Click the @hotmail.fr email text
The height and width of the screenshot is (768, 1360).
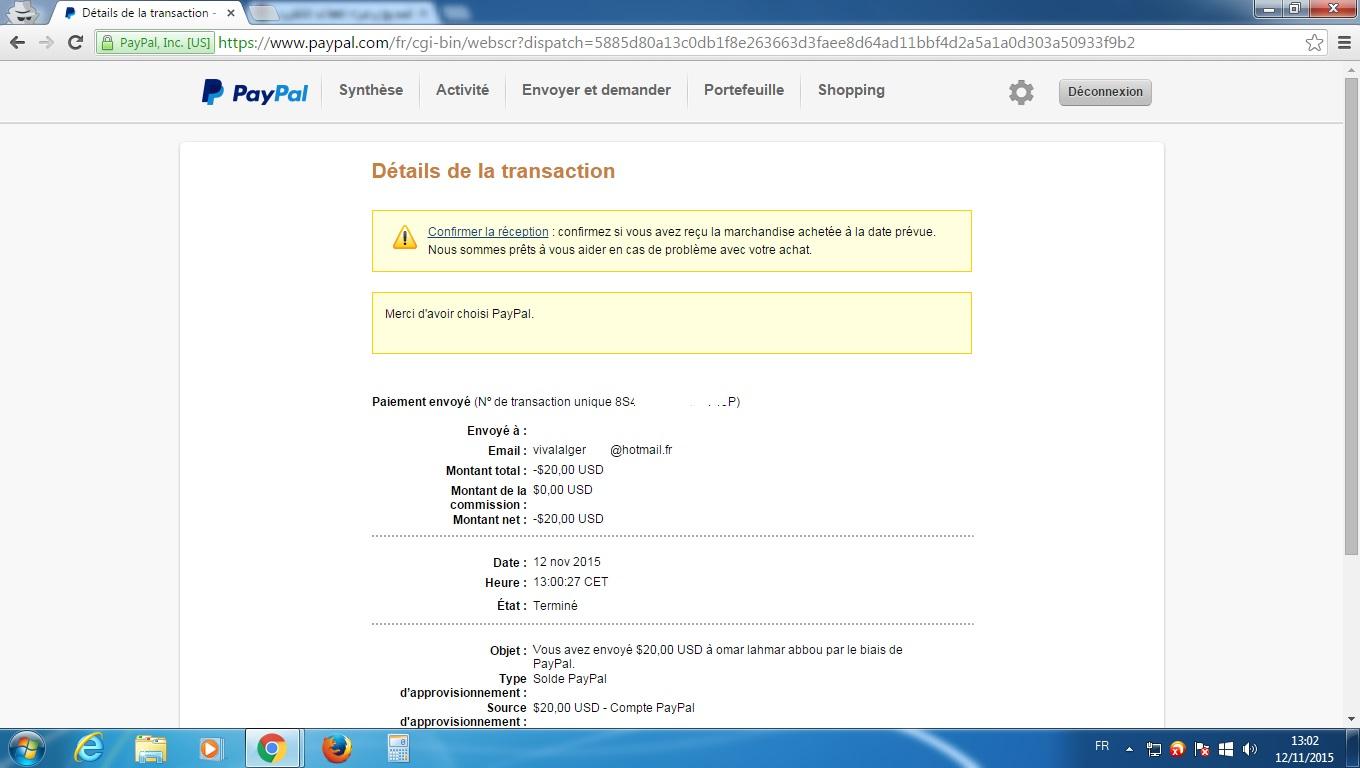pyautogui.click(x=641, y=450)
